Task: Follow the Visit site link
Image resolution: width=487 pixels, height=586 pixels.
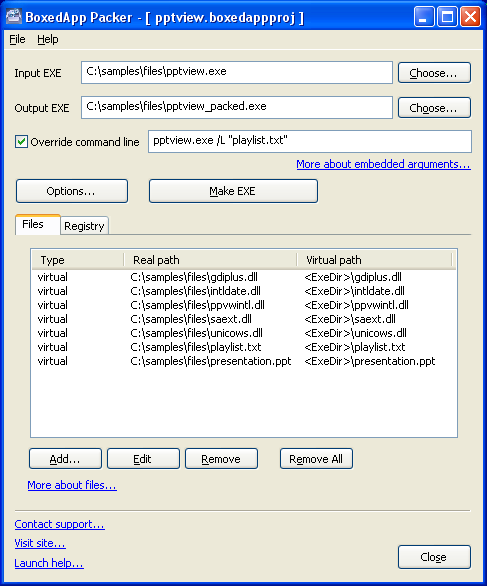Action: tap(40, 543)
